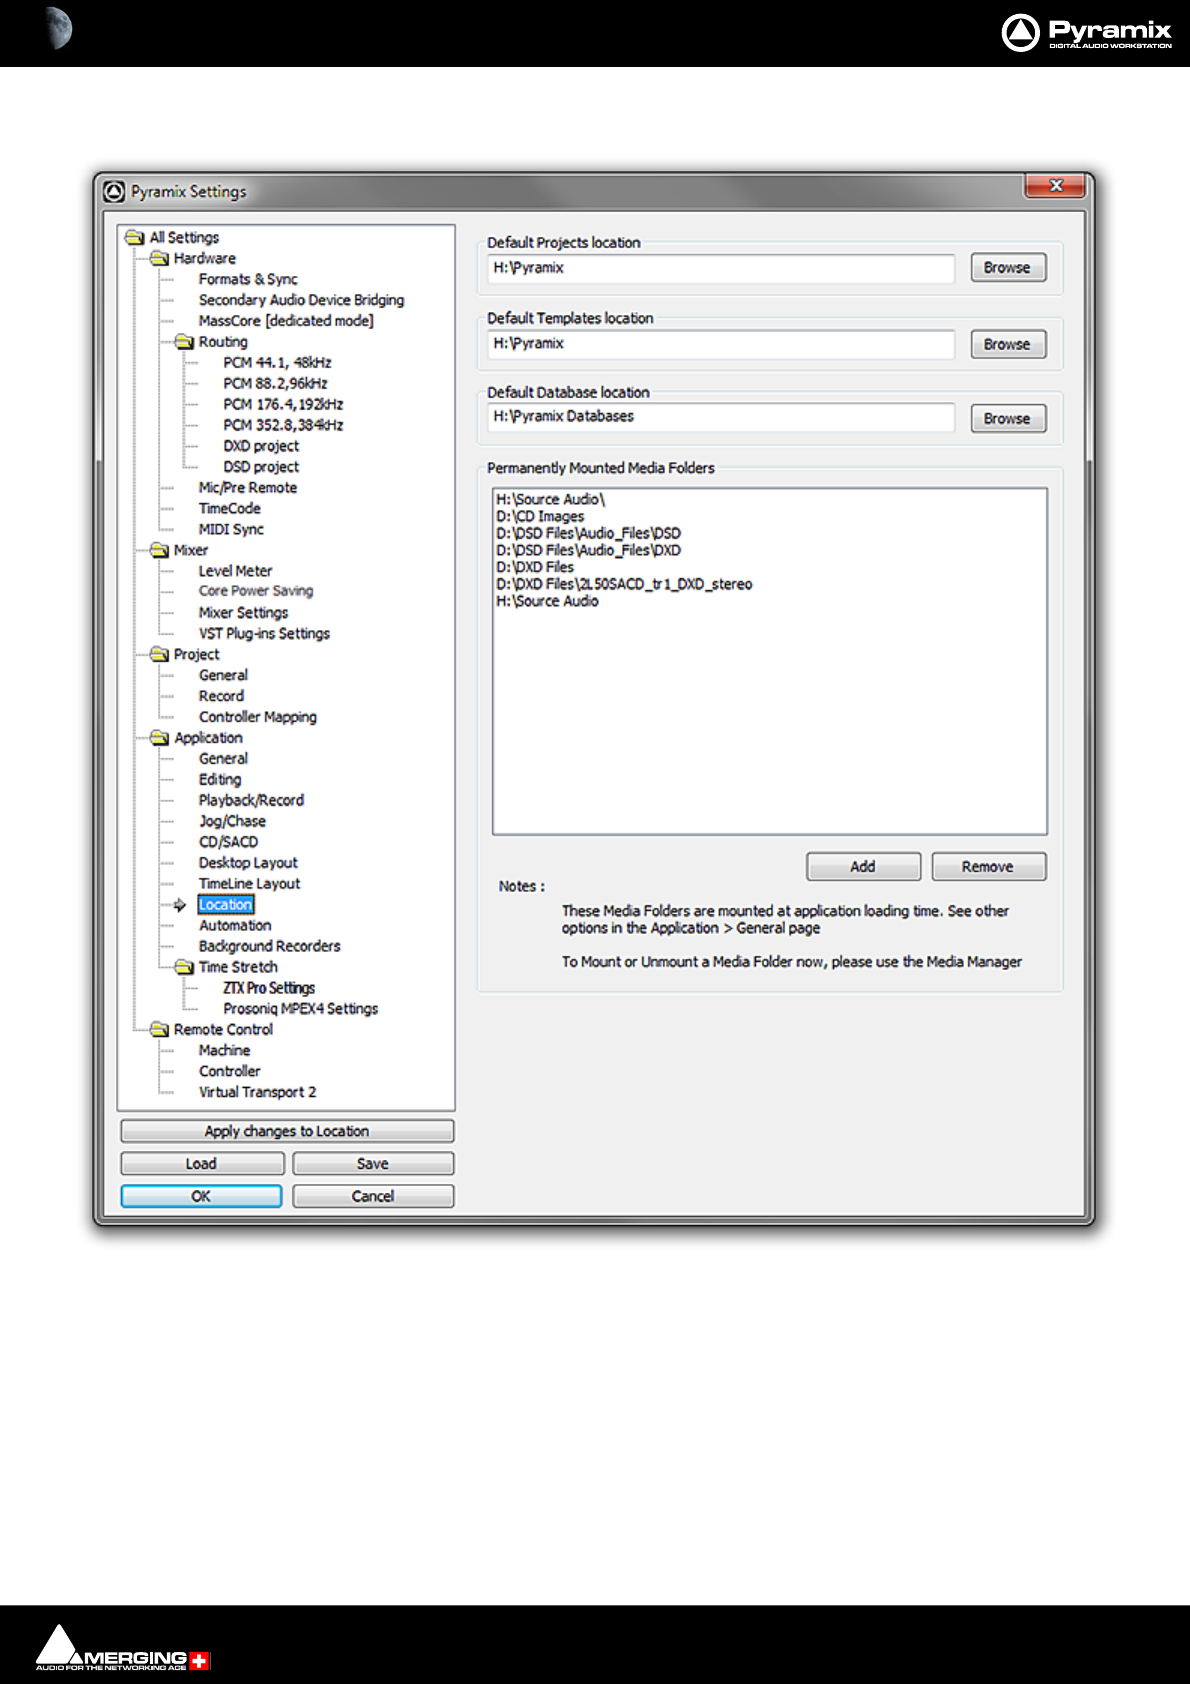The width and height of the screenshot is (1190, 1684).
Task: Click the Time Stretch folder icon
Action: point(184,967)
